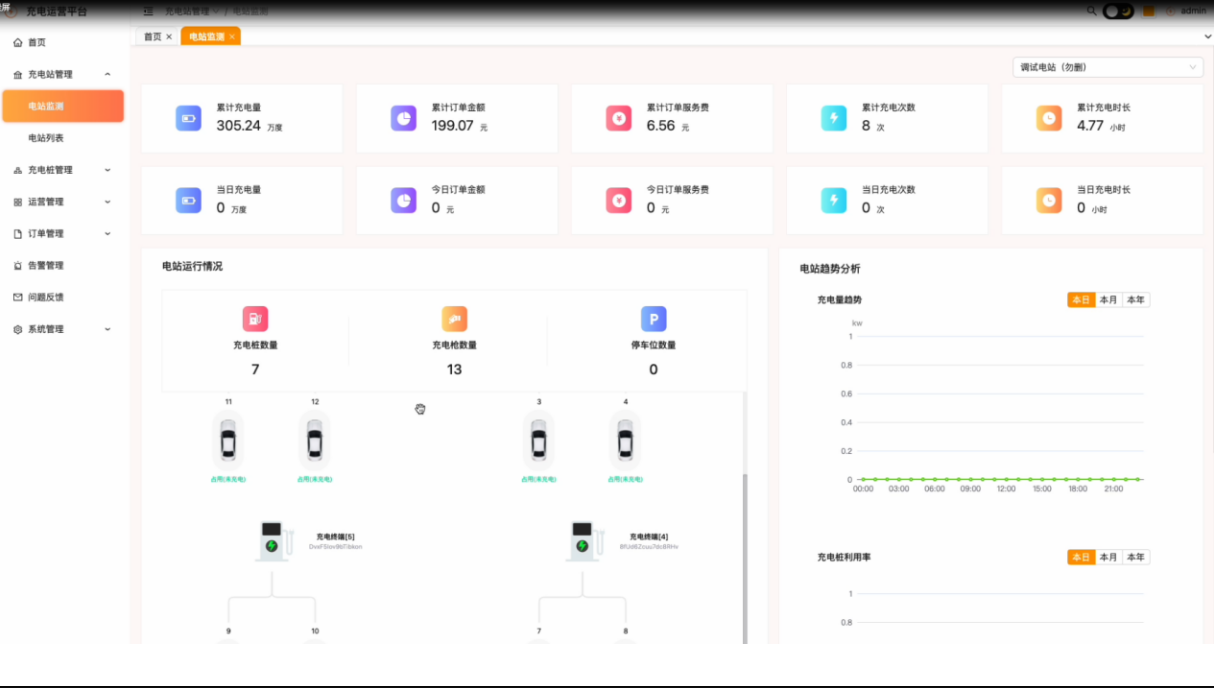Screen dimensions: 1214x688
Task: Click the 充电桩数量 fuel pump icon
Action: coord(255,319)
